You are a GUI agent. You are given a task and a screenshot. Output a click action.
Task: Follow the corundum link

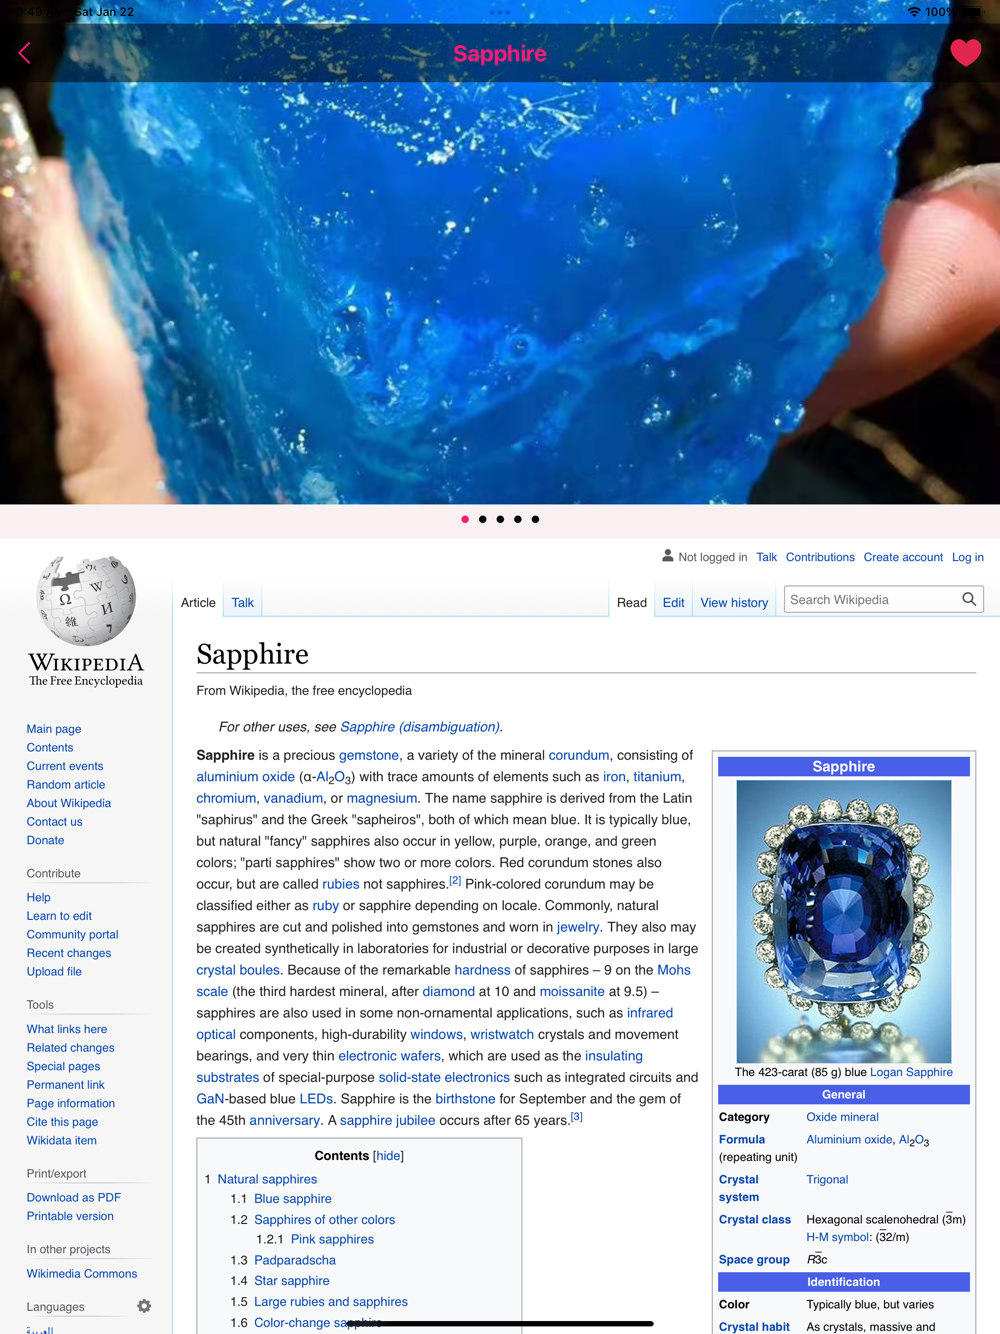pyautogui.click(x=578, y=755)
